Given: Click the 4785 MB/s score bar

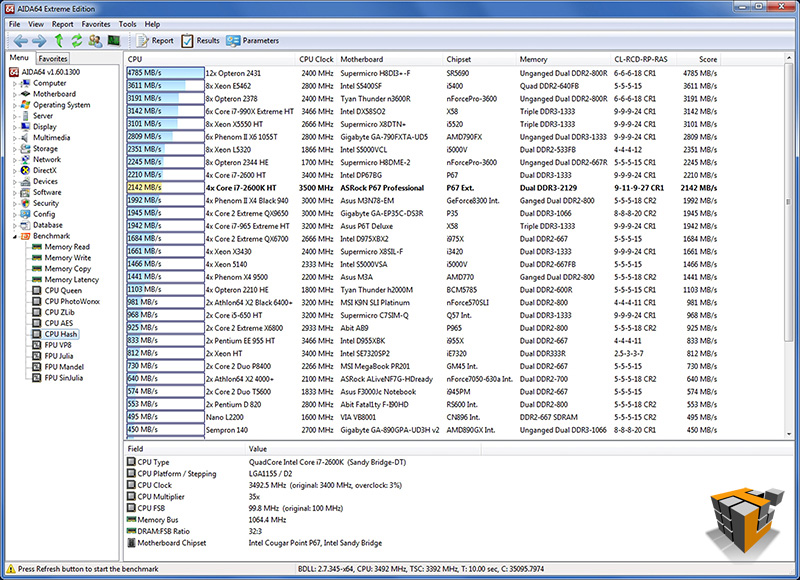Looking at the screenshot, I should click(x=165, y=73).
